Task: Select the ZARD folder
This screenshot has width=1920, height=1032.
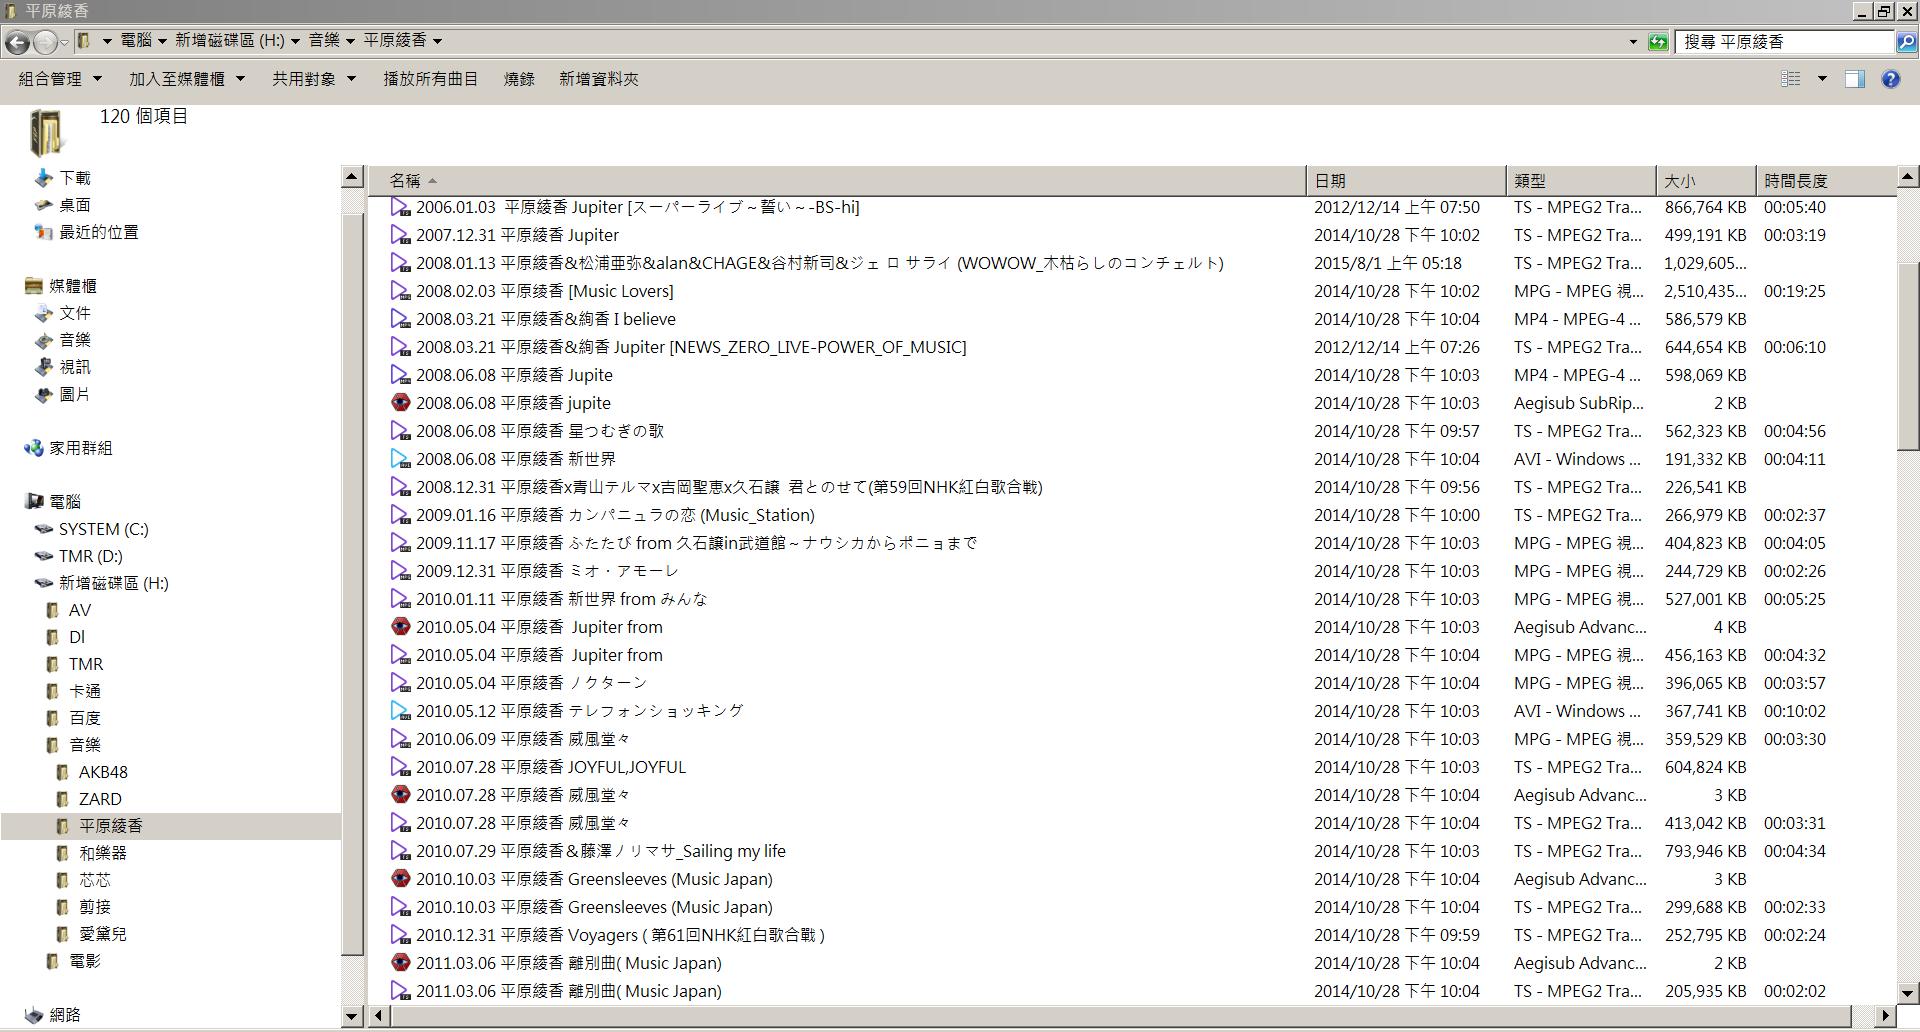Action: click(100, 799)
